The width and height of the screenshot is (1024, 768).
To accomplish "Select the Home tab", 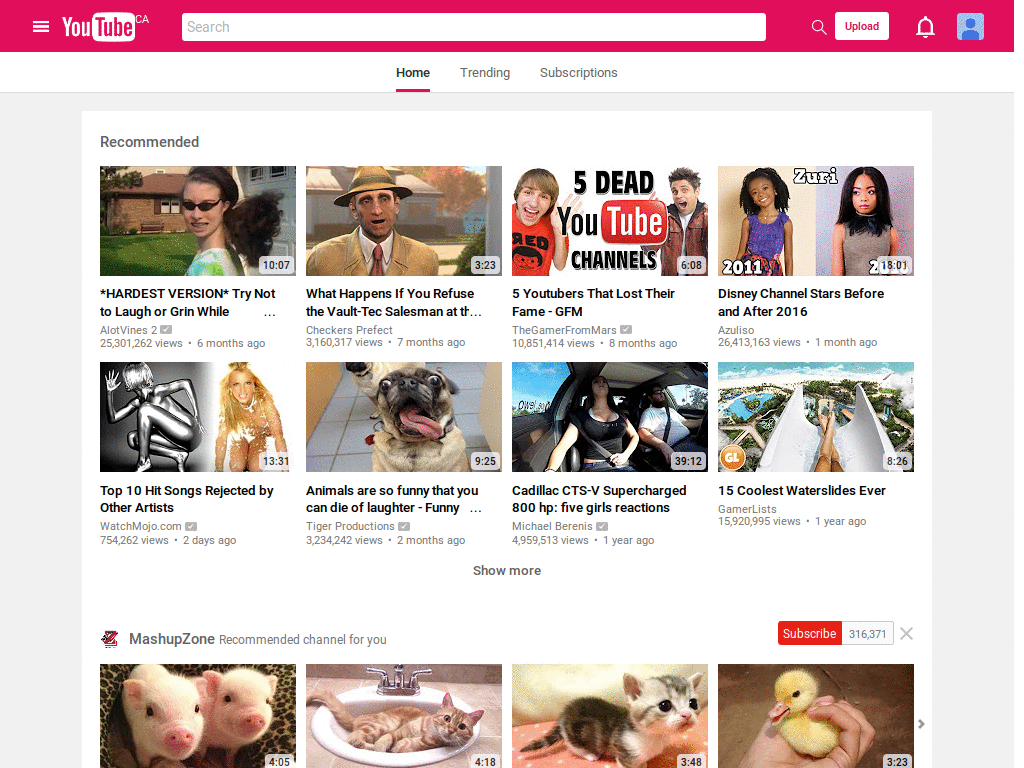I will pyautogui.click(x=413, y=72).
